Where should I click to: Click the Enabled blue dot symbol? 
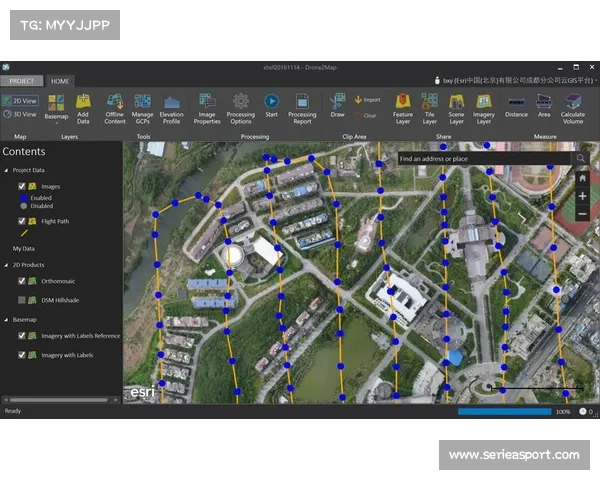coord(24,198)
